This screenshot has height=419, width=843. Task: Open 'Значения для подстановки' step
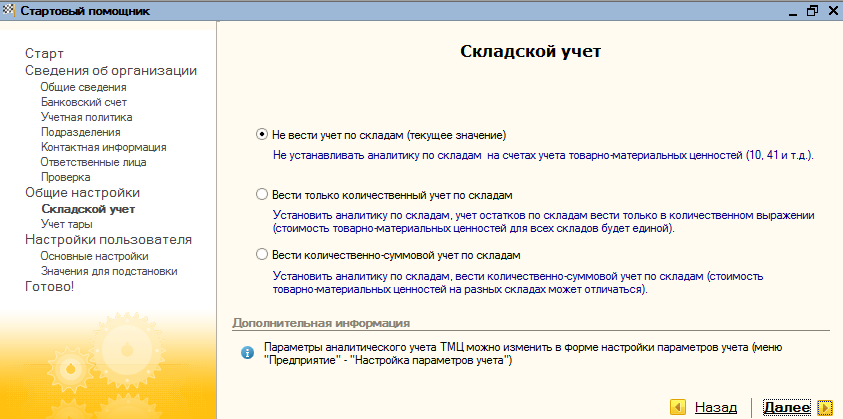[x=109, y=271]
